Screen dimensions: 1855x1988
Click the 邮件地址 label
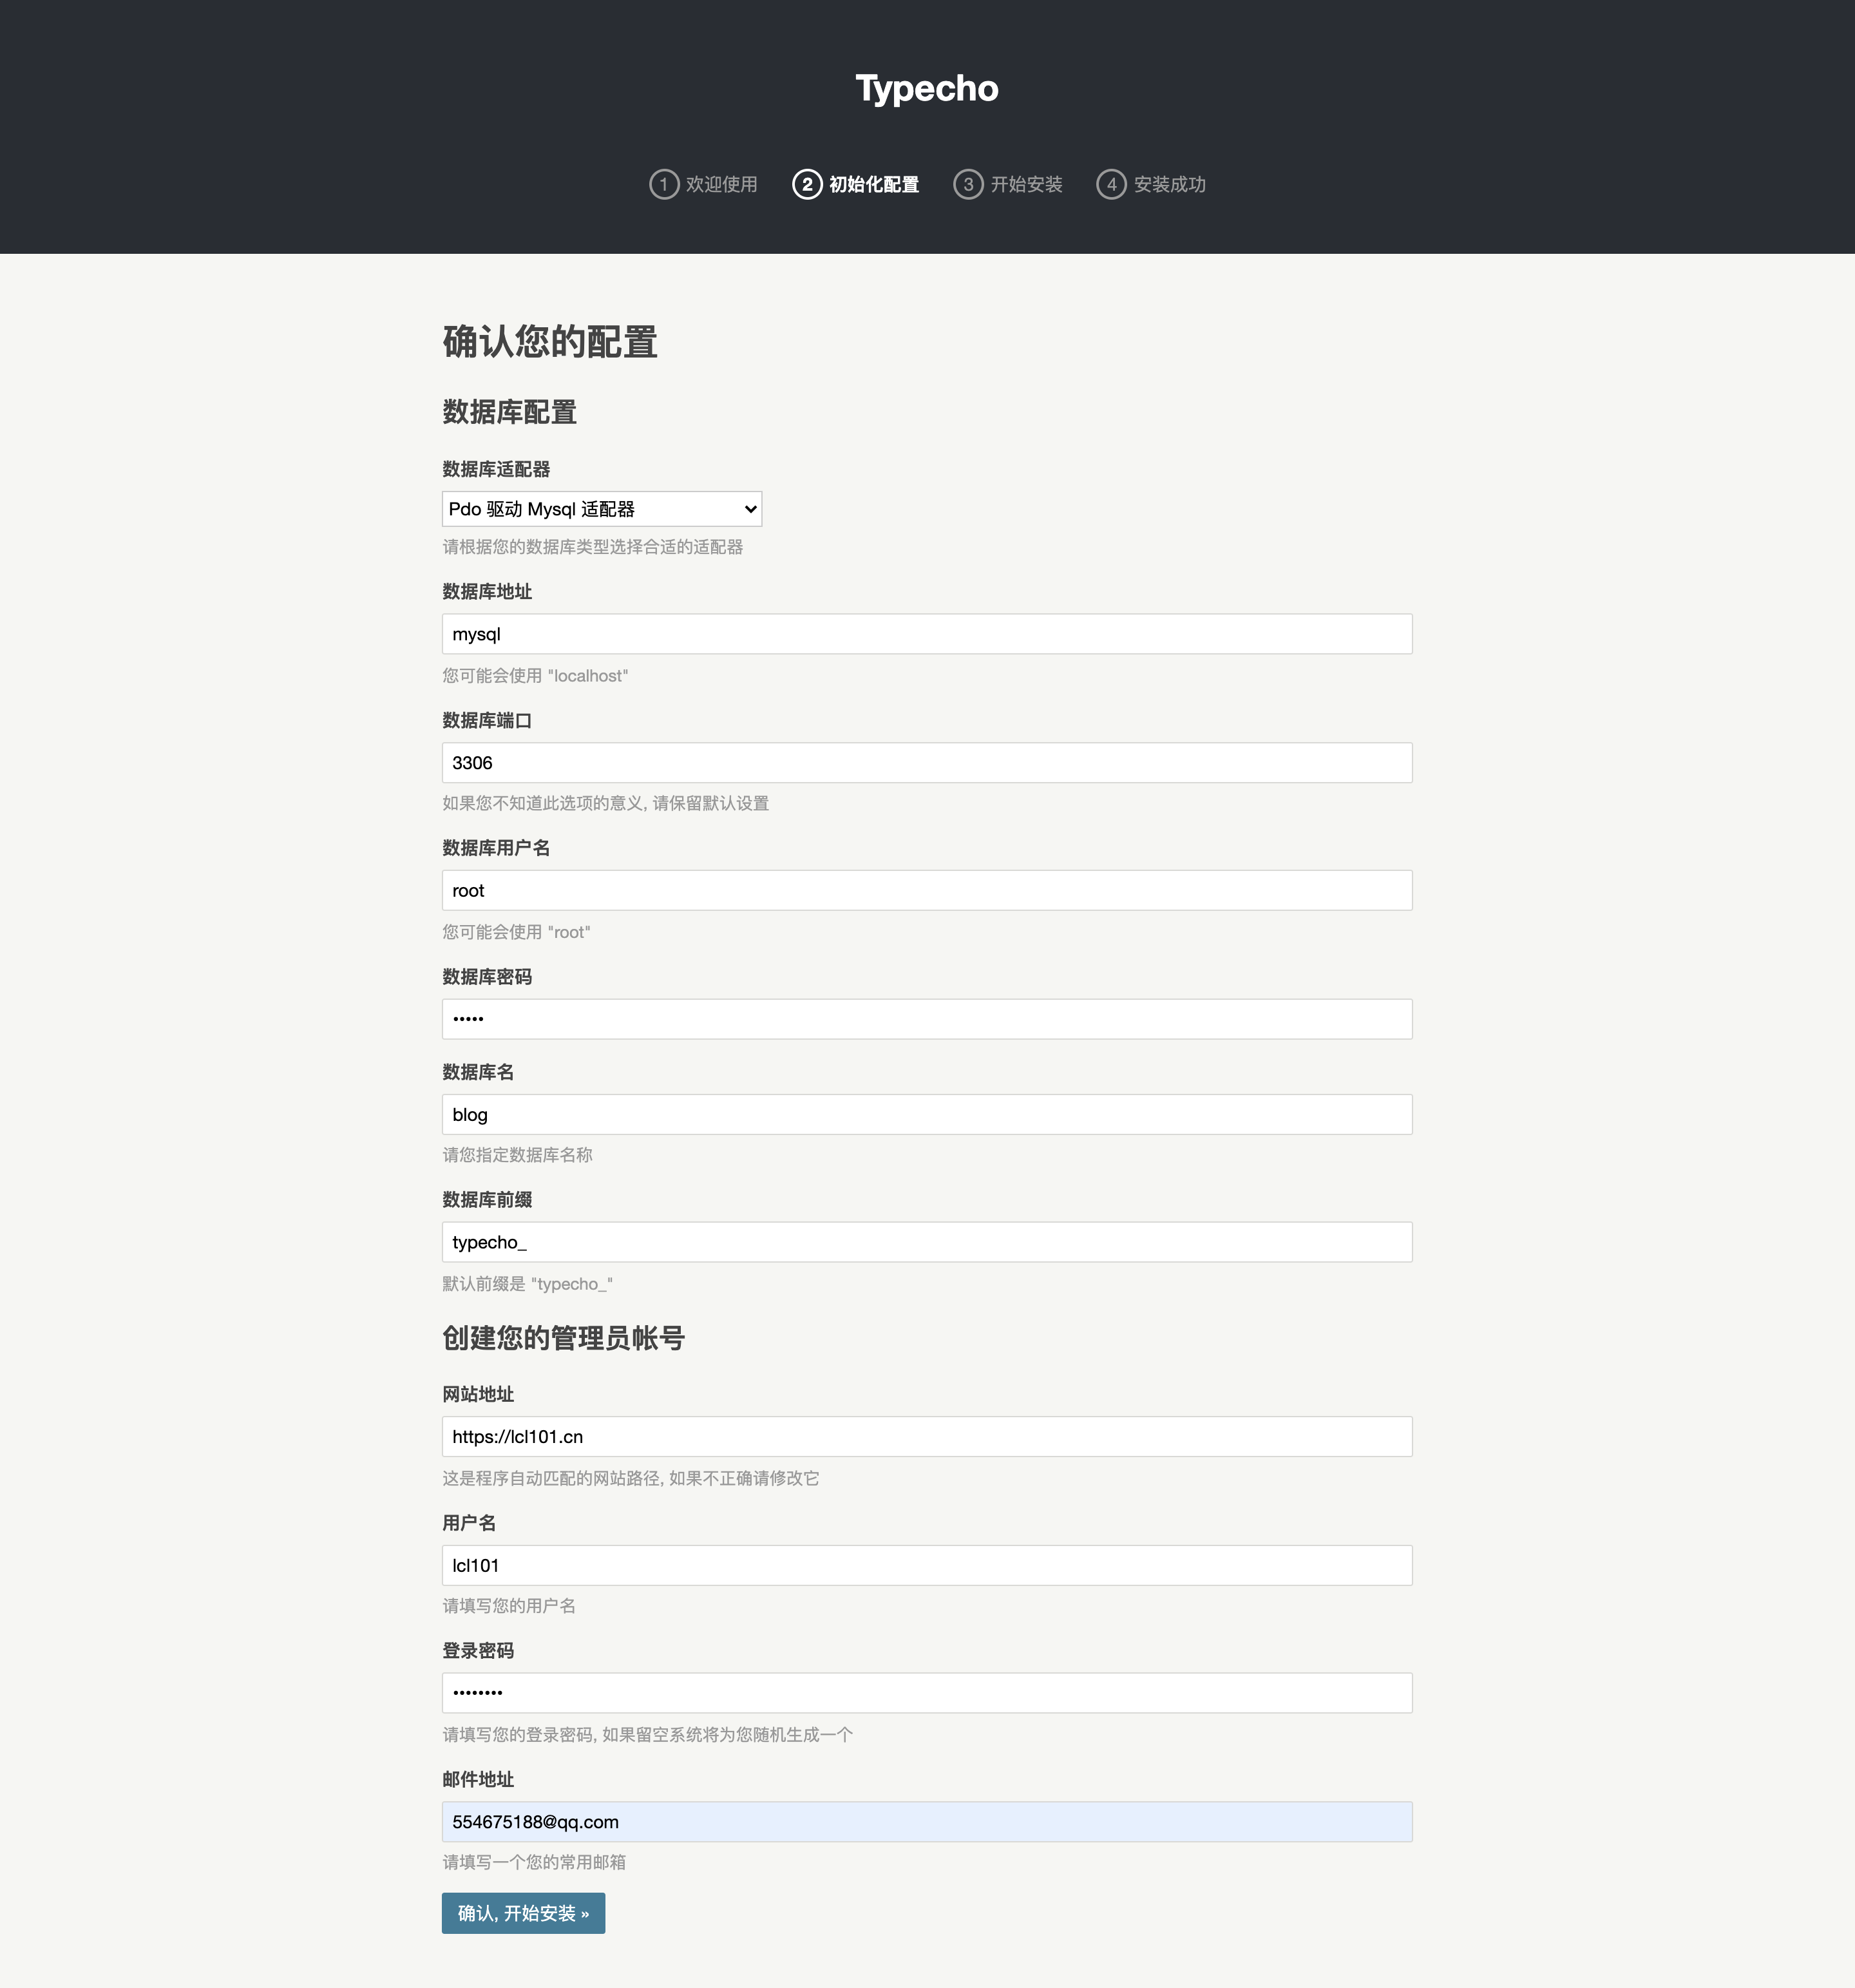(478, 1780)
